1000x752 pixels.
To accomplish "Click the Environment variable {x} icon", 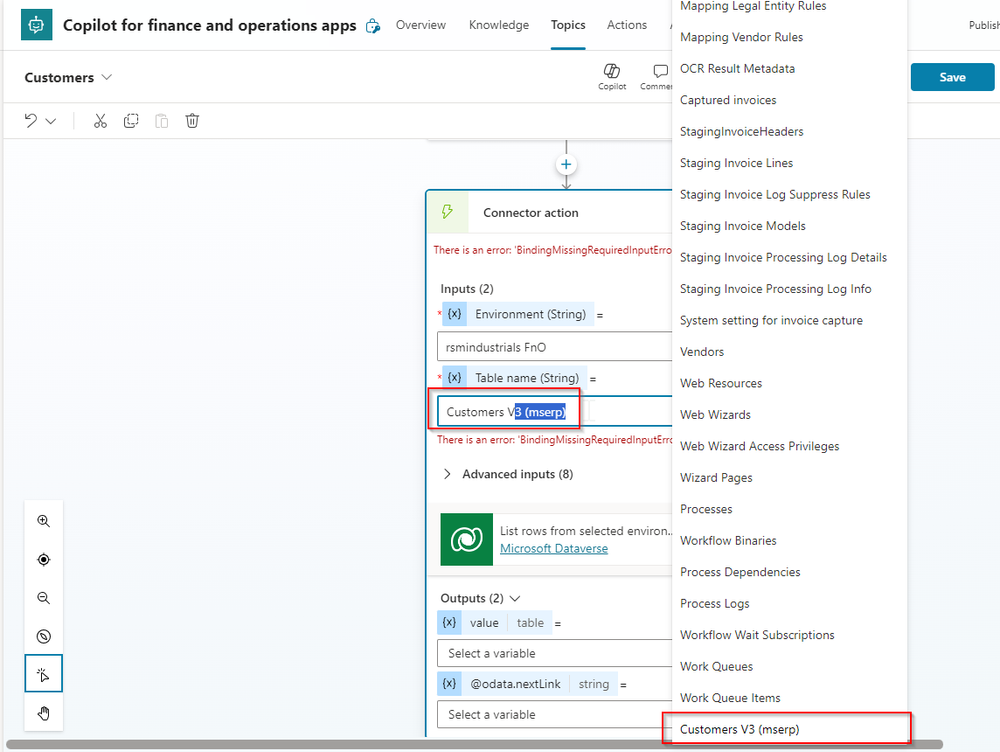I will coord(454,314).
